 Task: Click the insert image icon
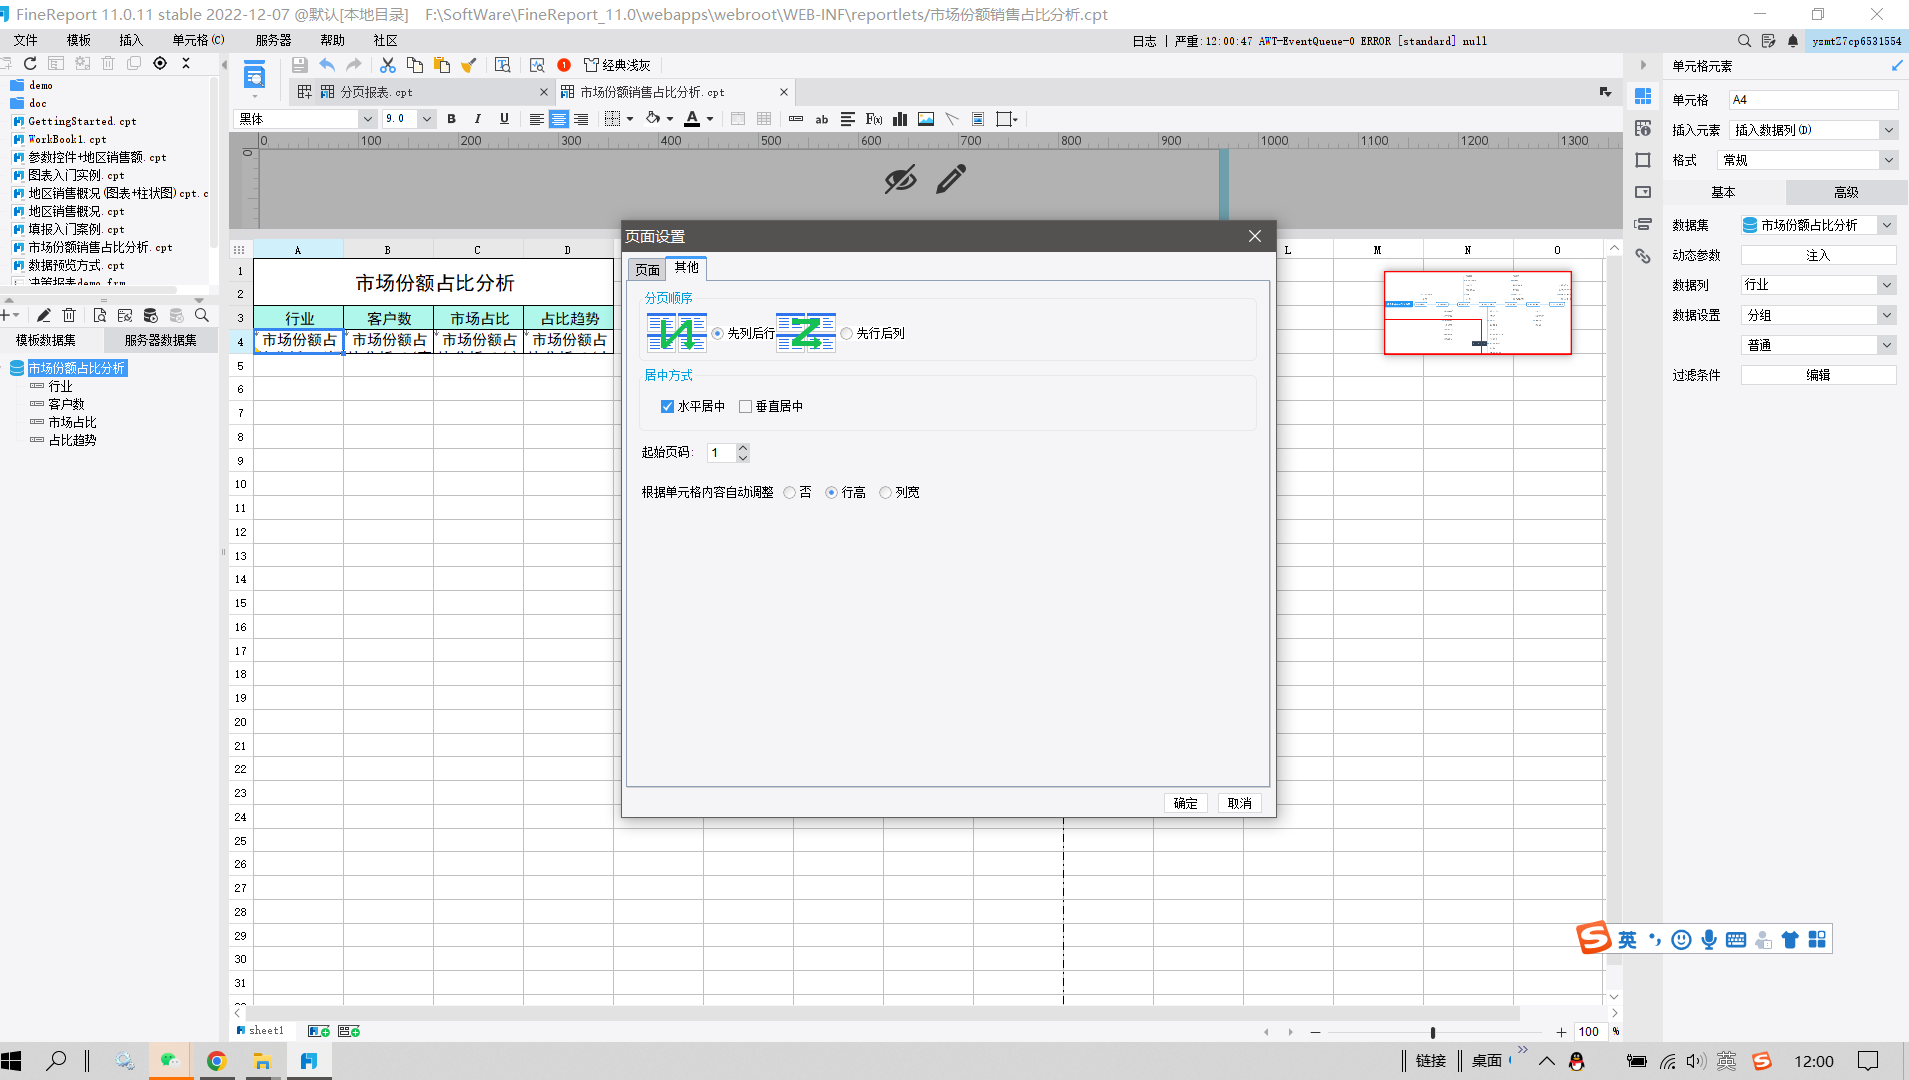pos(926,119)
